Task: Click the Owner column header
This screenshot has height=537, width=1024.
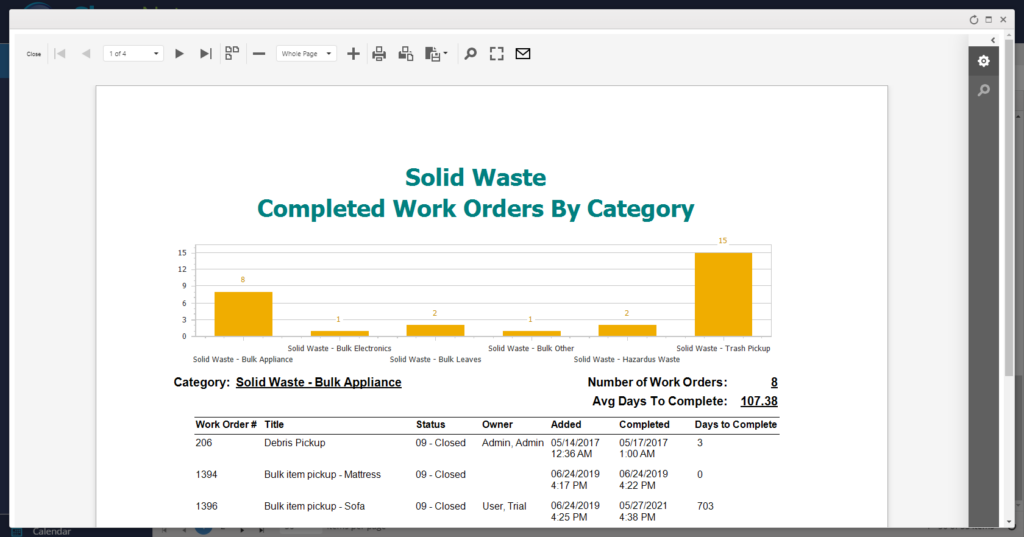Action: coord(497,425)
